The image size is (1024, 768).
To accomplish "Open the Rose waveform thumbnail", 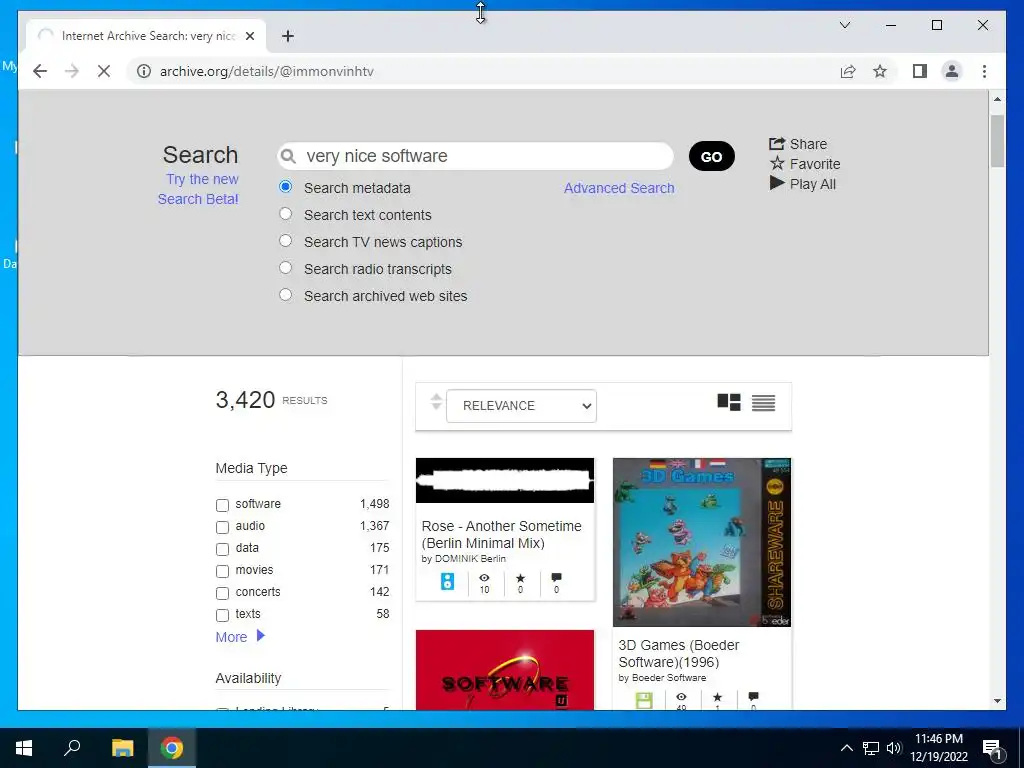I will point(505,480).
